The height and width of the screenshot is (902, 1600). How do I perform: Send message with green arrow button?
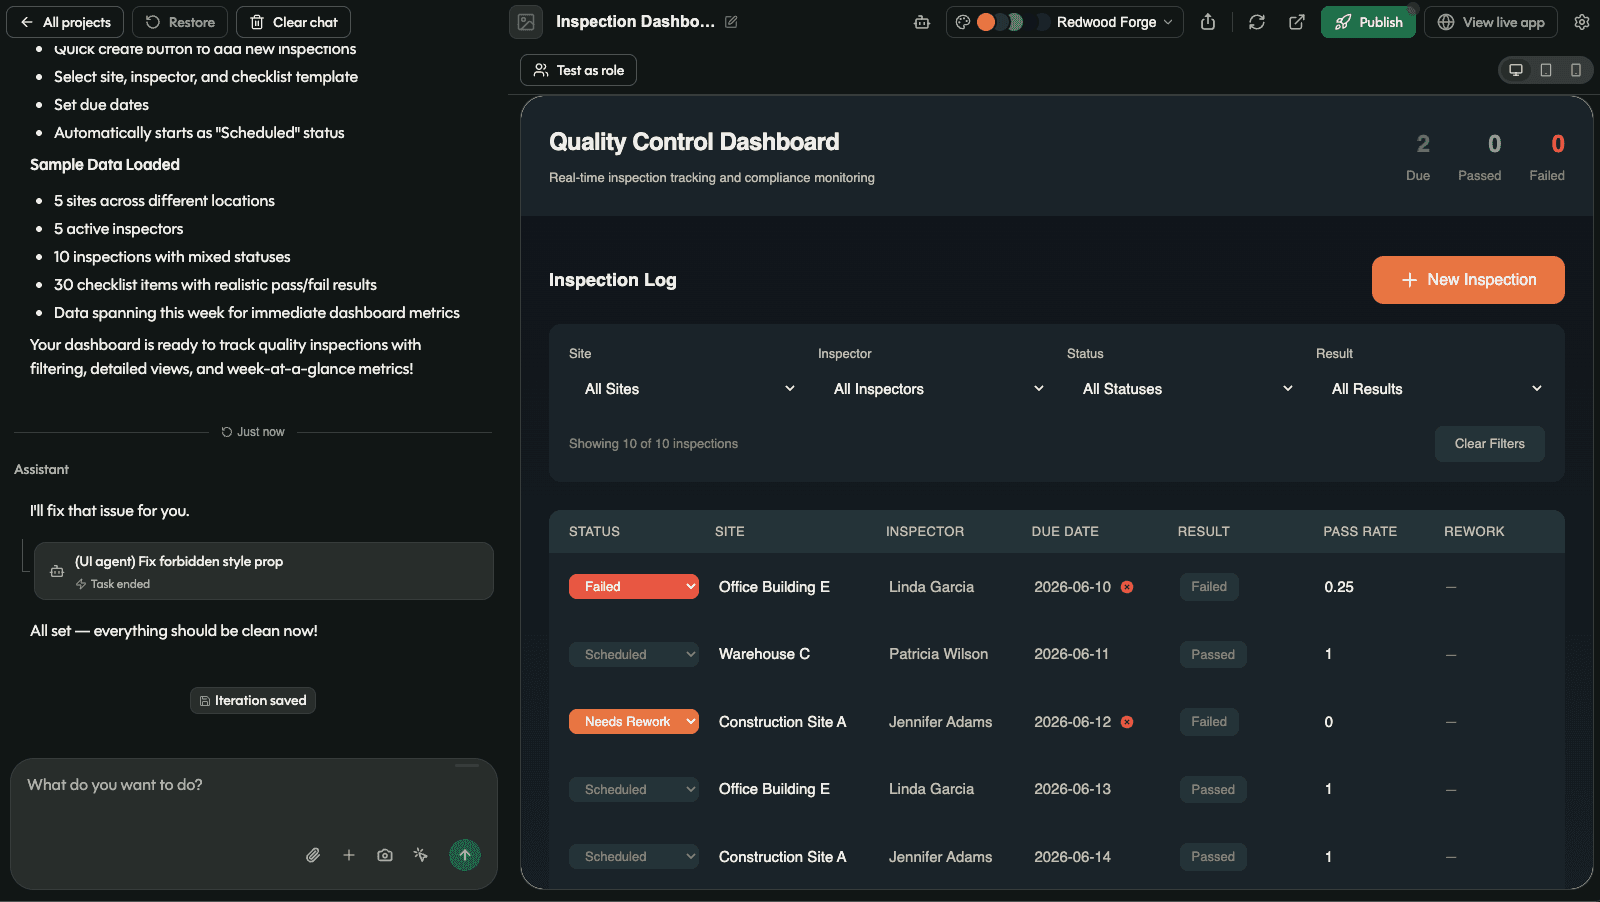coord(465,855)
